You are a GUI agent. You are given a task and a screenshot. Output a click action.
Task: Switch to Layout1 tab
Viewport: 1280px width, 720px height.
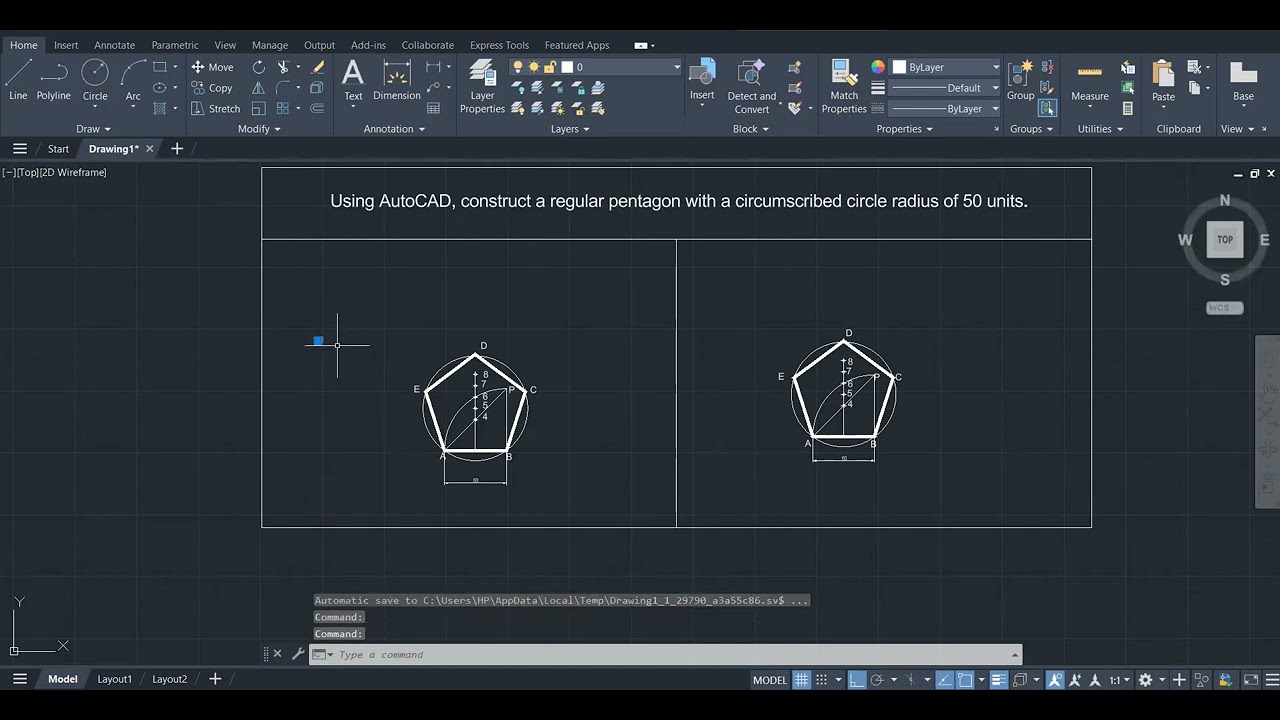coord(114,679)
